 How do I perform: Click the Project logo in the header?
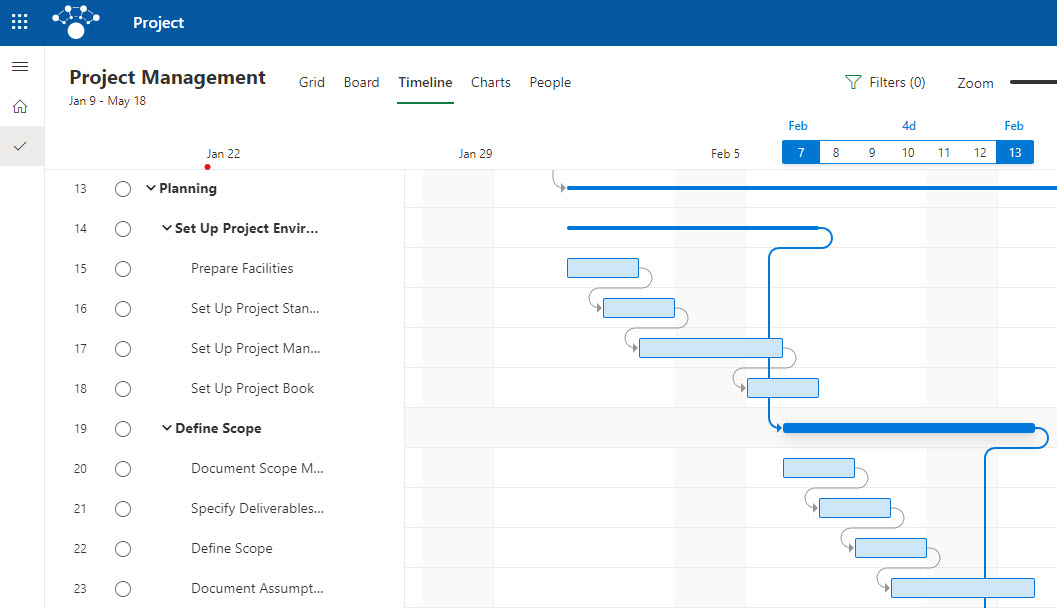coord(76,20)
